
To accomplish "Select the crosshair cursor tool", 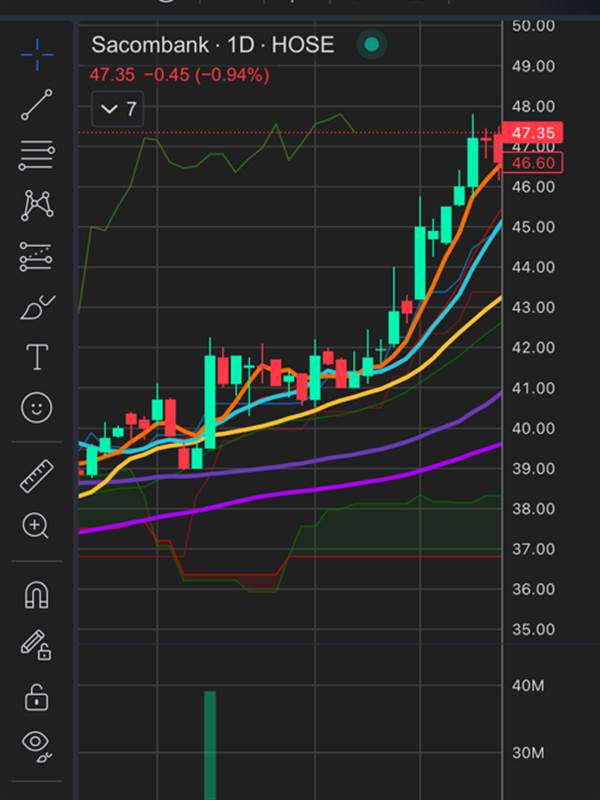I will 37,54.
